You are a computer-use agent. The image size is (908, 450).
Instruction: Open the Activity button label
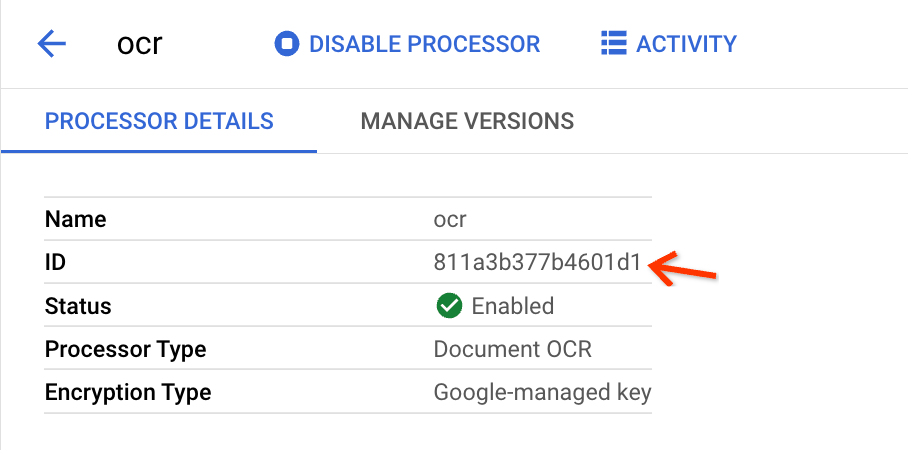(686, 44)
